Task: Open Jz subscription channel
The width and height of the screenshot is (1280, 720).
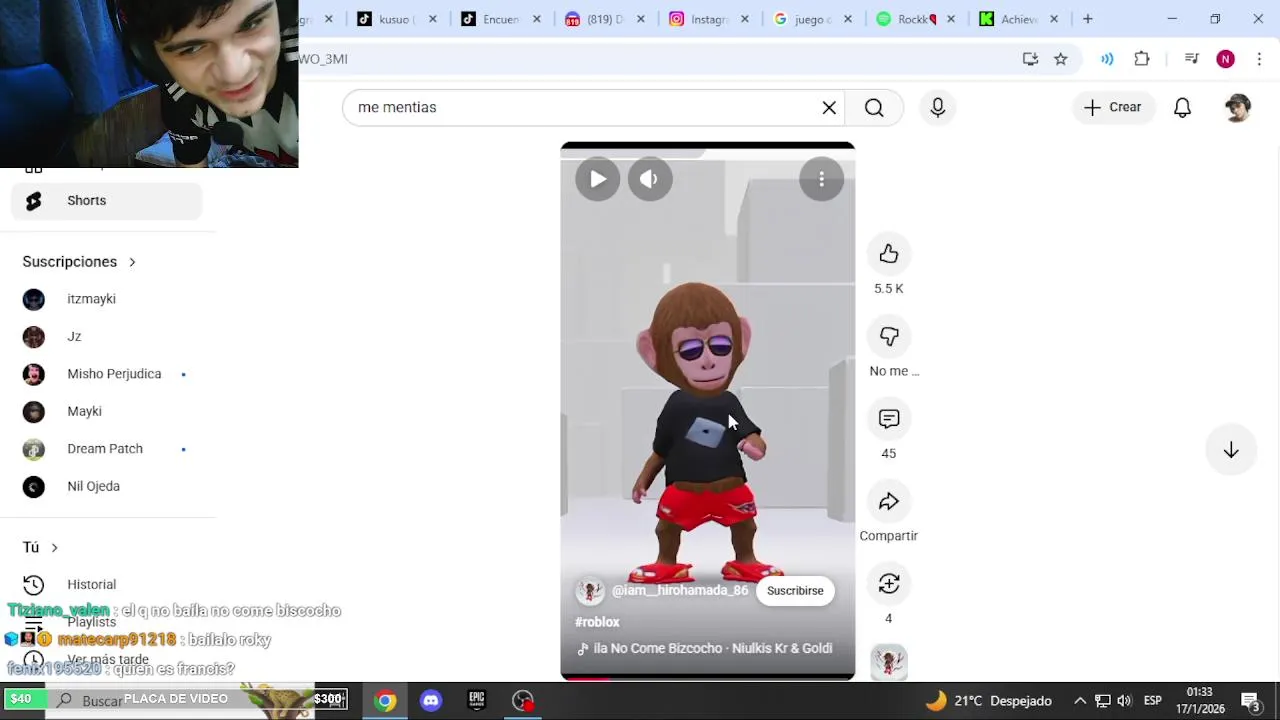Action: tap(107, 337)
